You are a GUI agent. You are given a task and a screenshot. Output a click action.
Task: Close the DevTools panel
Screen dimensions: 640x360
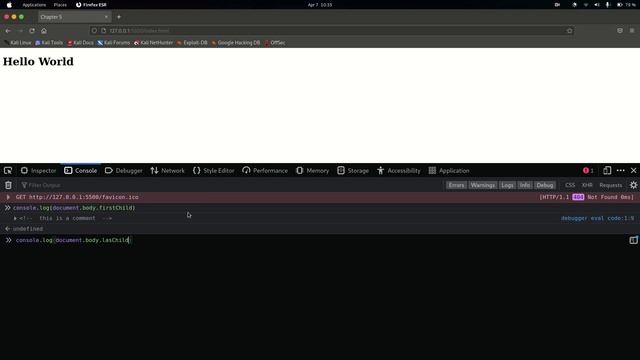coord(633,171)
